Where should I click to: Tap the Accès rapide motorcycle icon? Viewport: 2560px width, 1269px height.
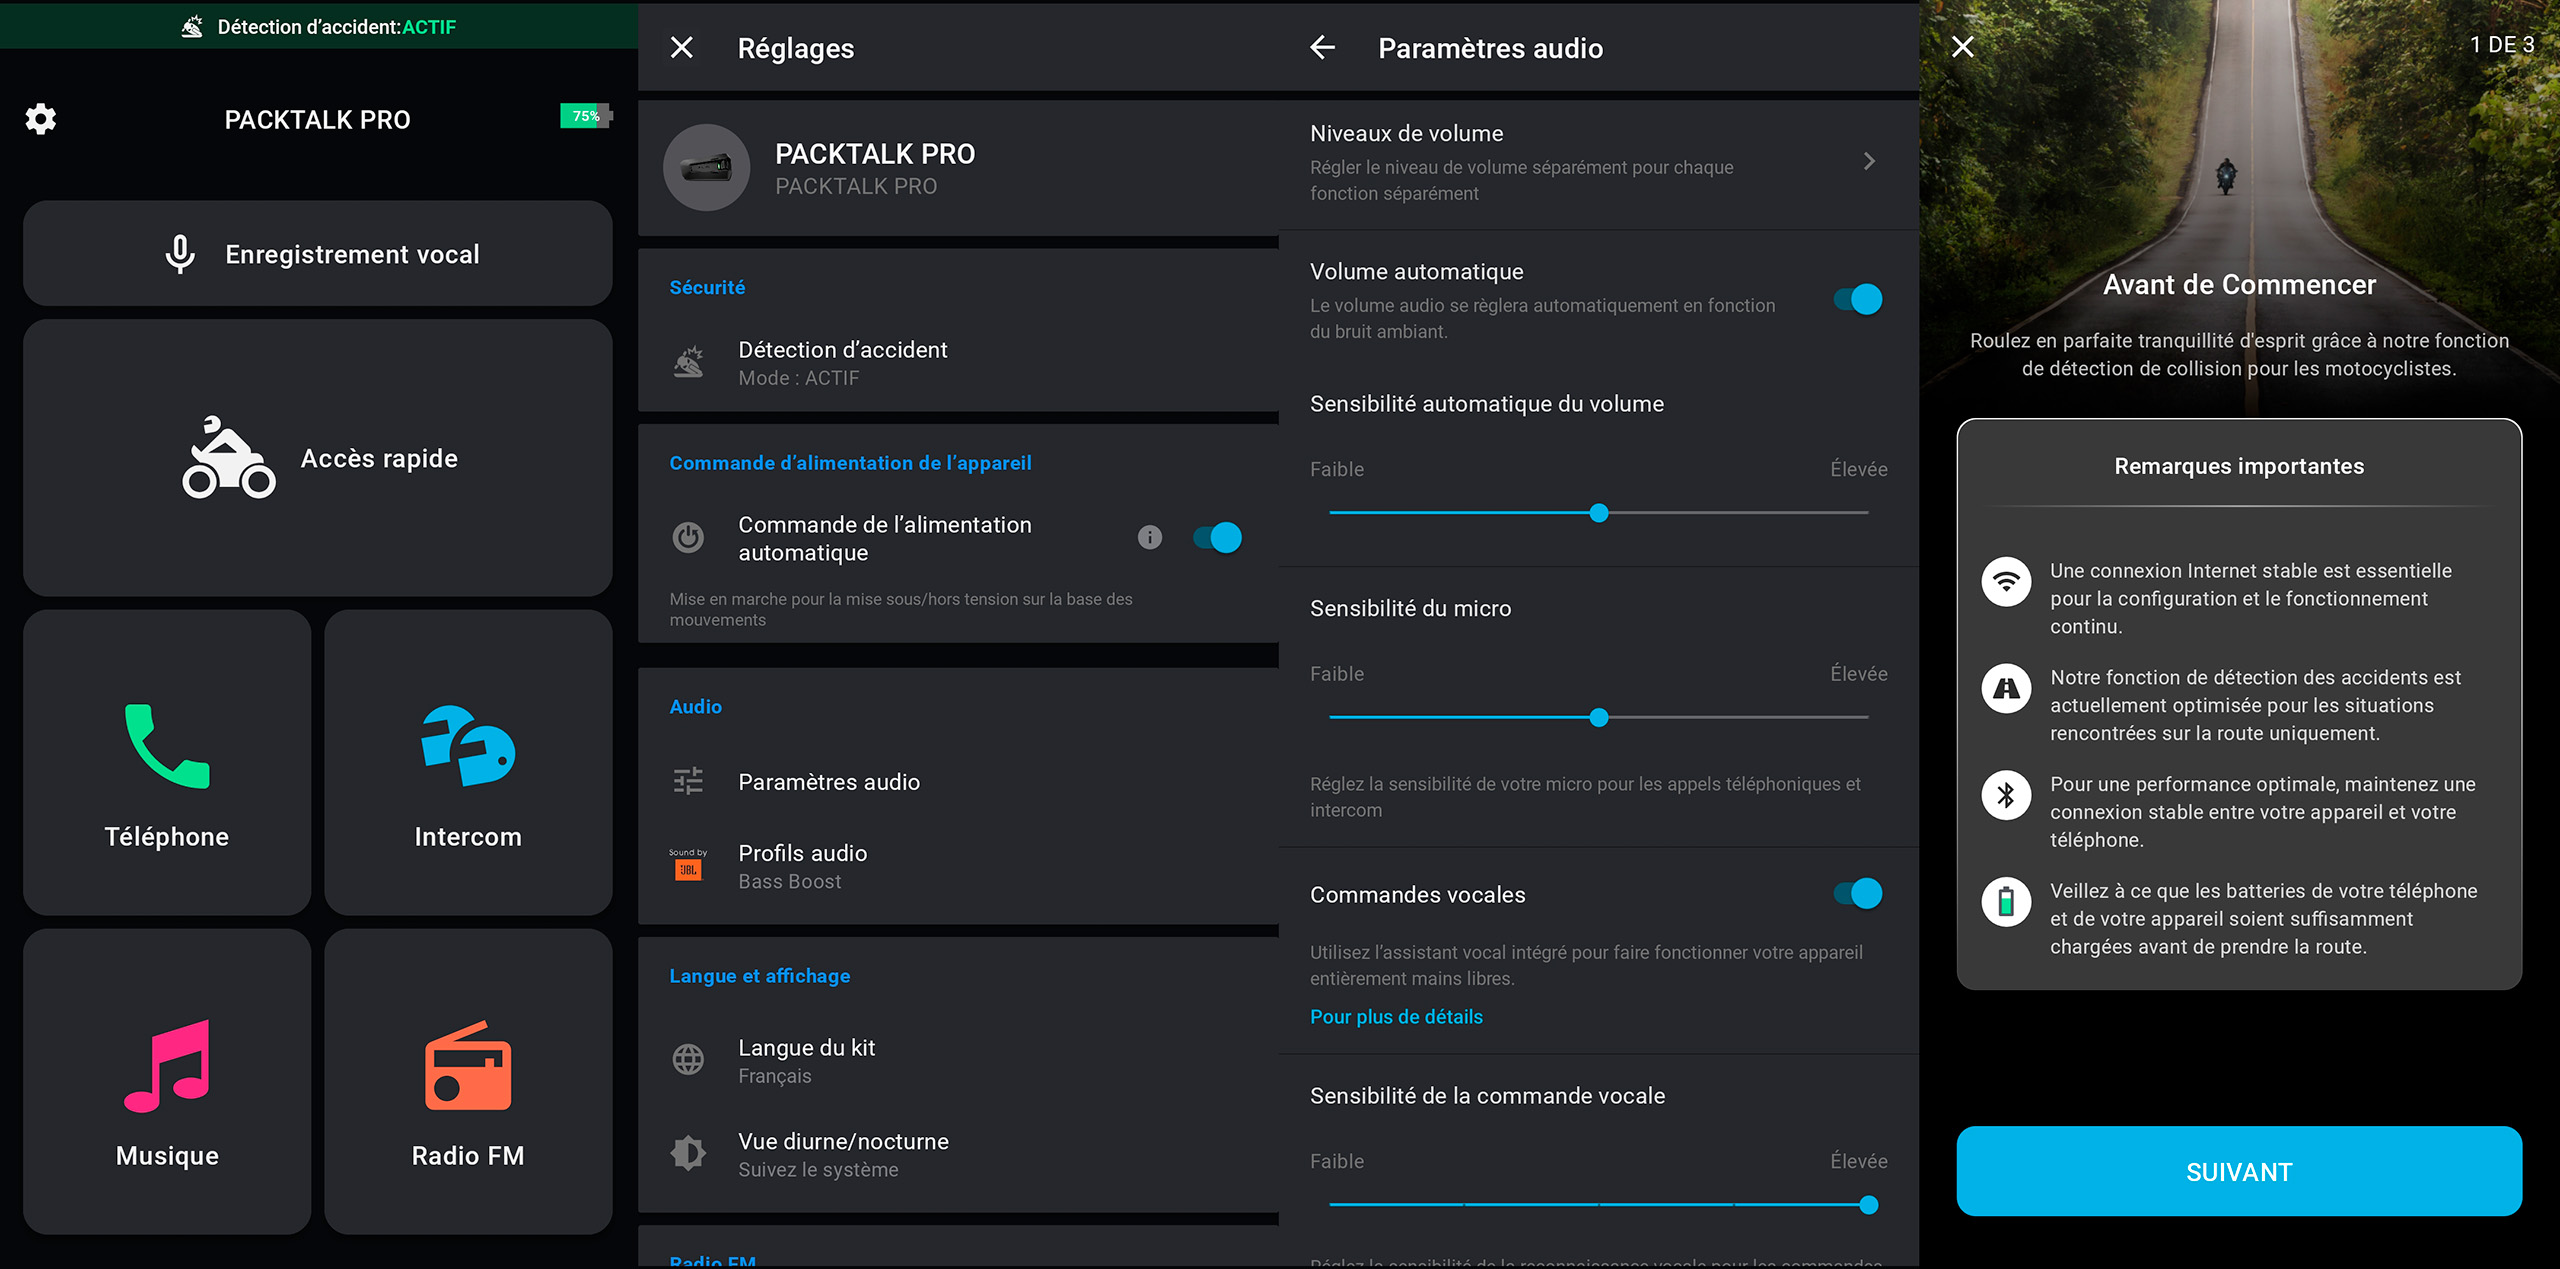tap(229, 458)
